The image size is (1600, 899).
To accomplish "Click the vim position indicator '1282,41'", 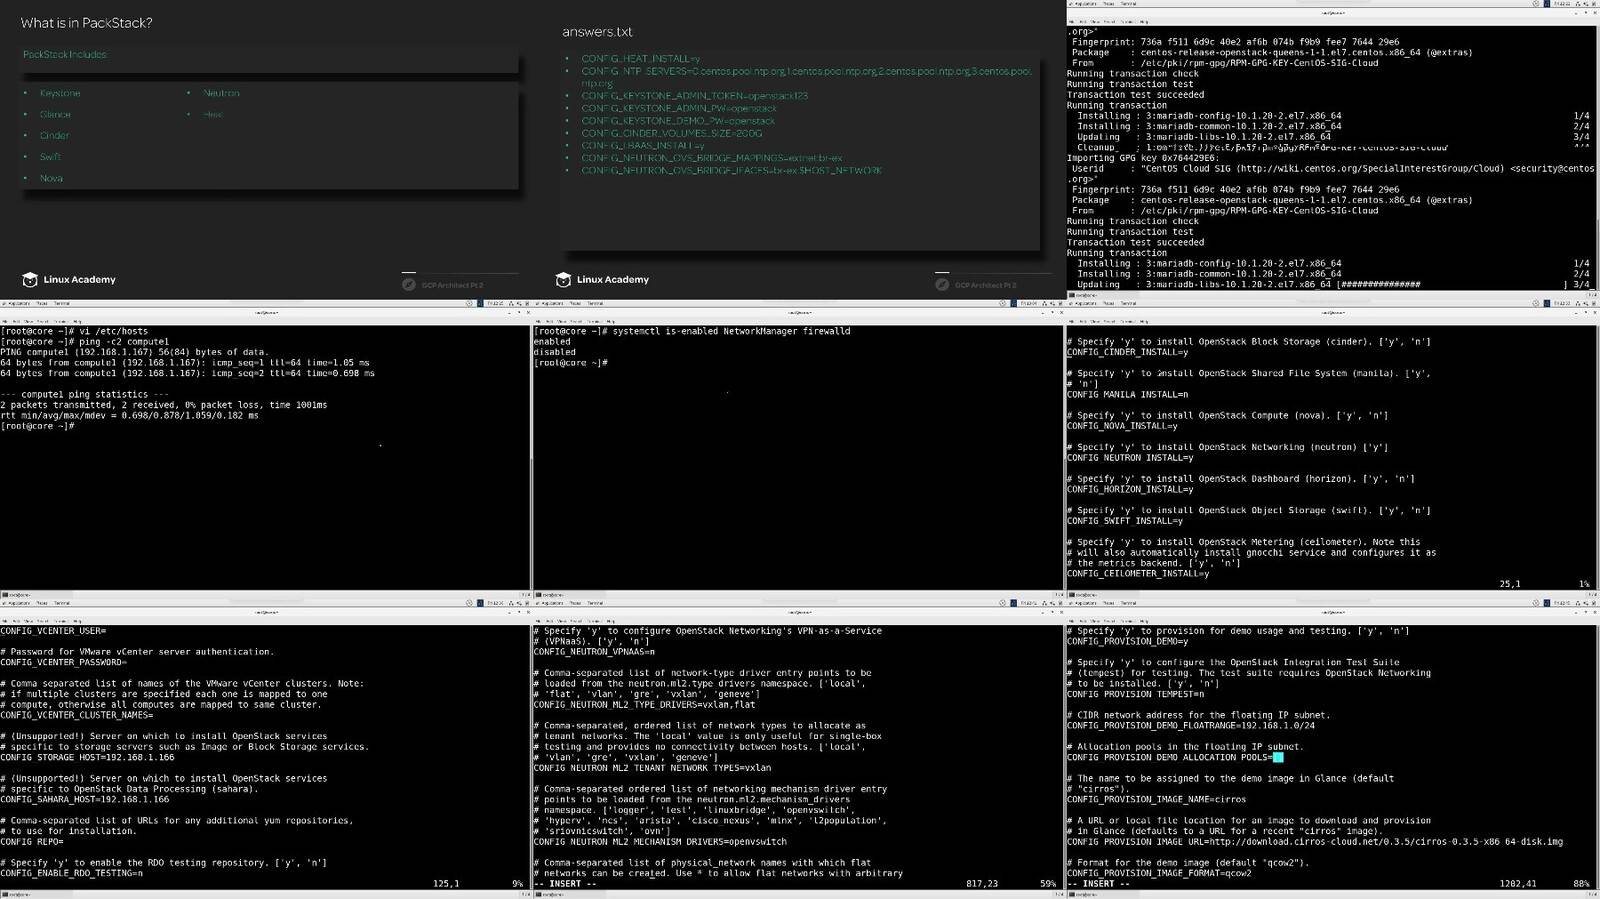I will coord(1518,884).
